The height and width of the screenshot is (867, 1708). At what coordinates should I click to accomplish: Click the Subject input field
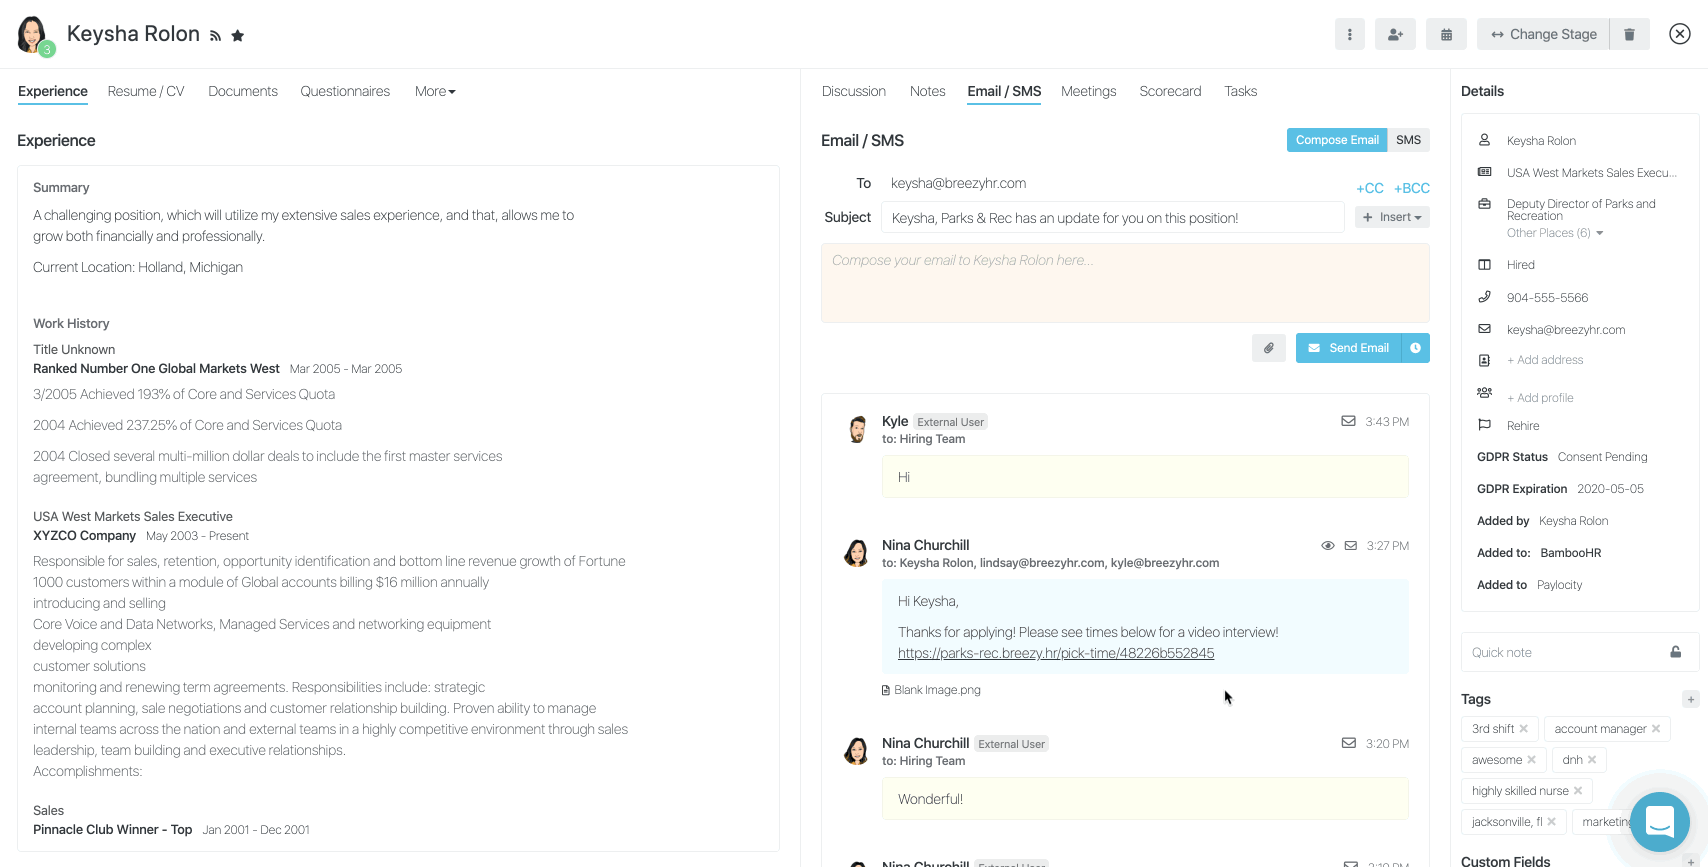[1113, 217]
